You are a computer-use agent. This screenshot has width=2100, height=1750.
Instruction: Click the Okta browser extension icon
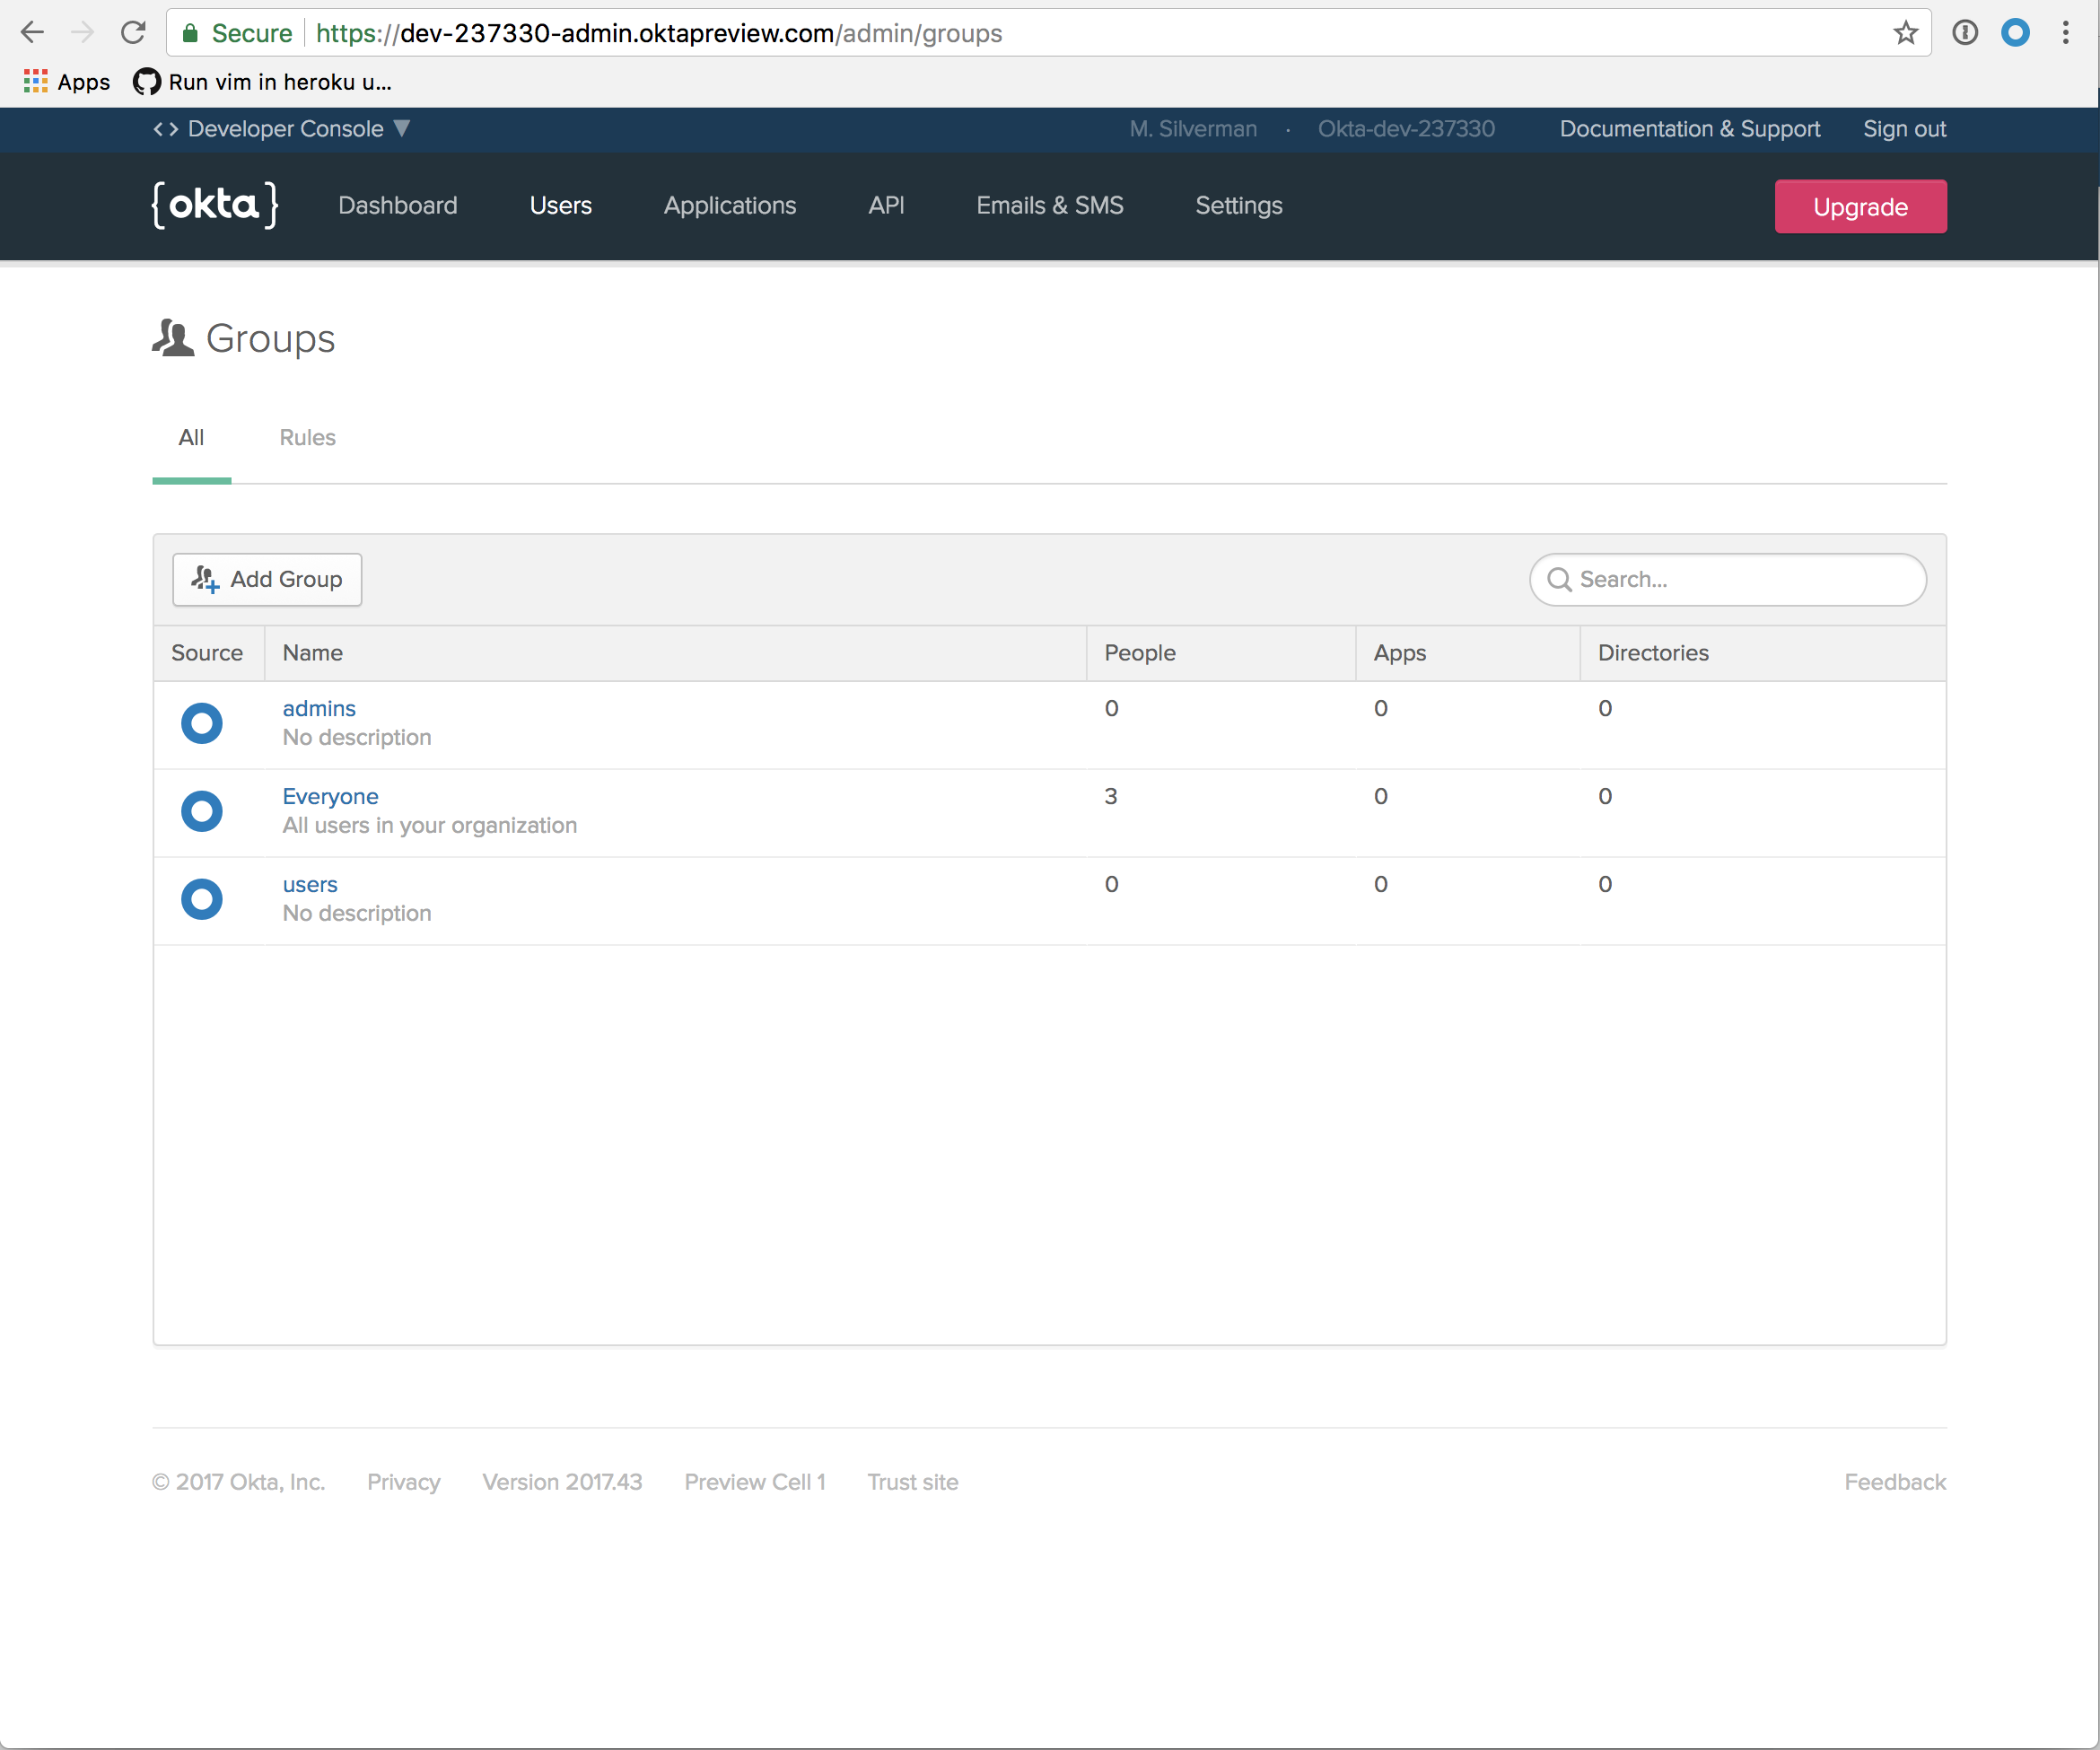coord(2015,33)
